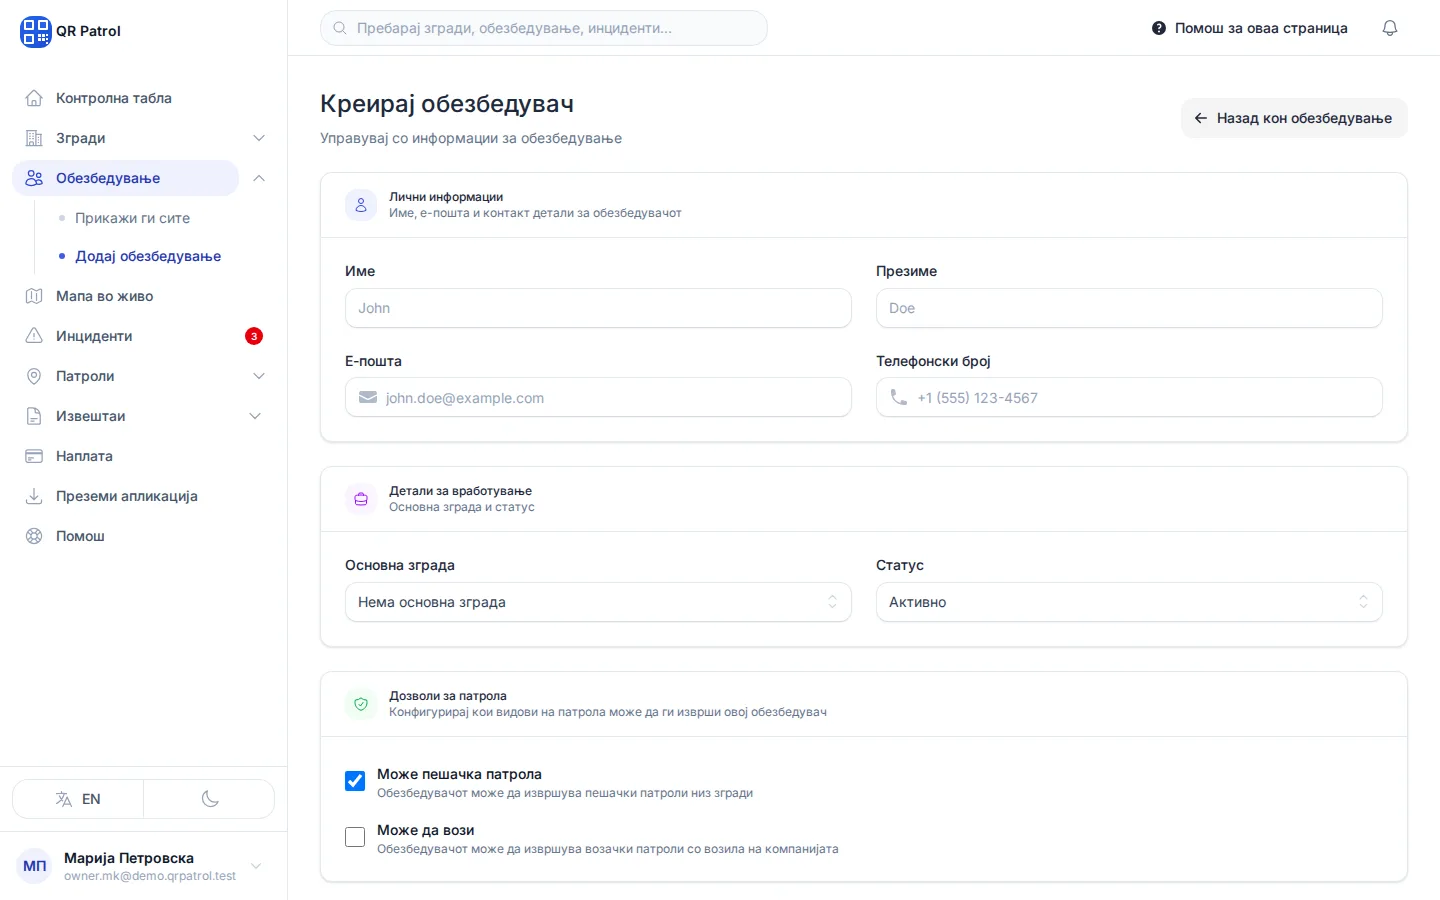
Task: Open the Статус dropdown showing Активно
Action: tap(1129, 602)
